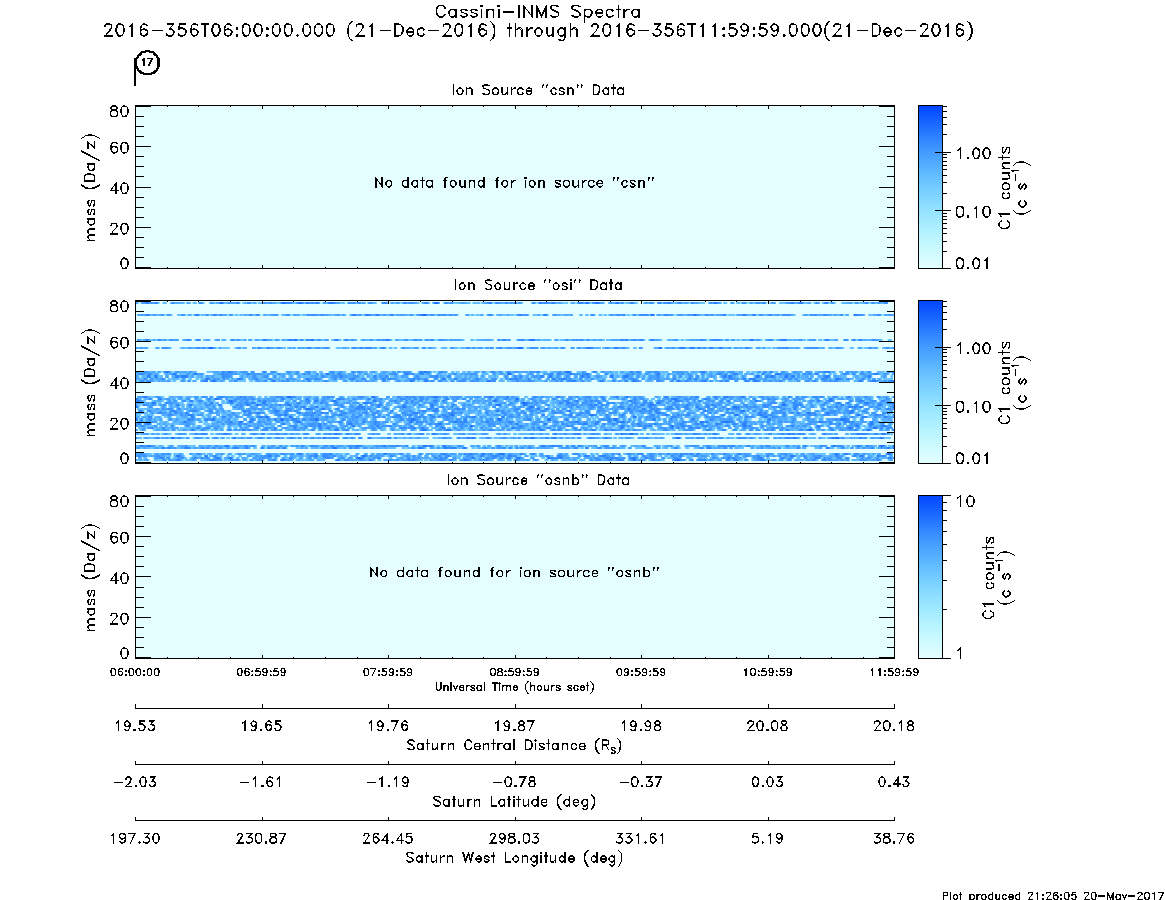Click the osnb panel color bar
The width and height of the screenshot is (1165, 900).
point(930,577)
